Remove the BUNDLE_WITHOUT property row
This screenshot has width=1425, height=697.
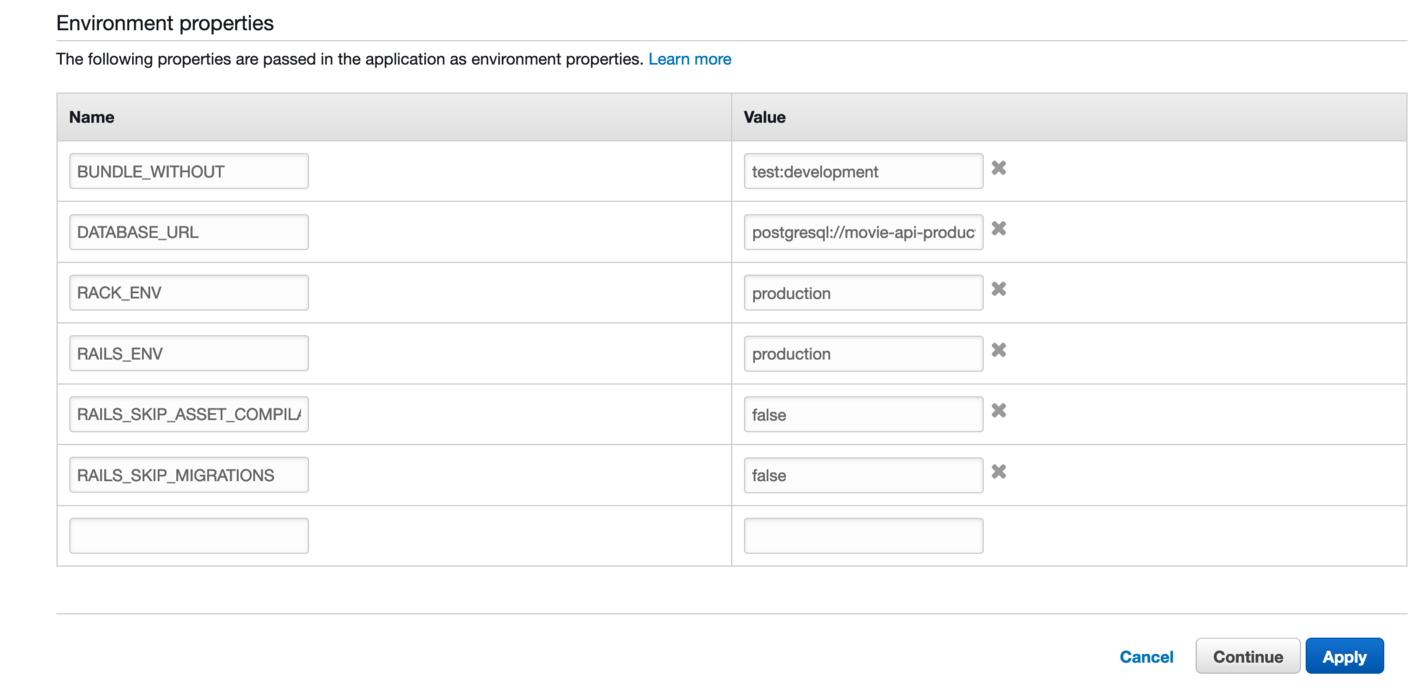(x=998, y=168)
